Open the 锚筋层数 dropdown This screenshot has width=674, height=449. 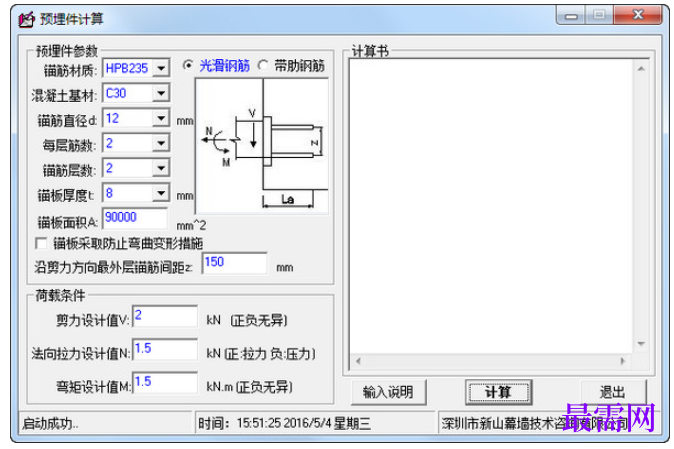[161, 168]
